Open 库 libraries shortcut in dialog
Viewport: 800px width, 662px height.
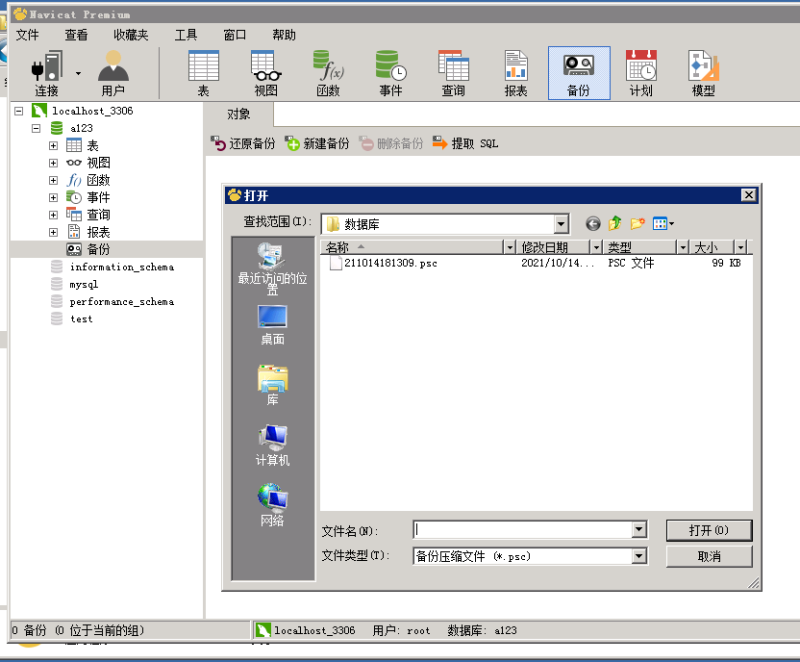272,385
